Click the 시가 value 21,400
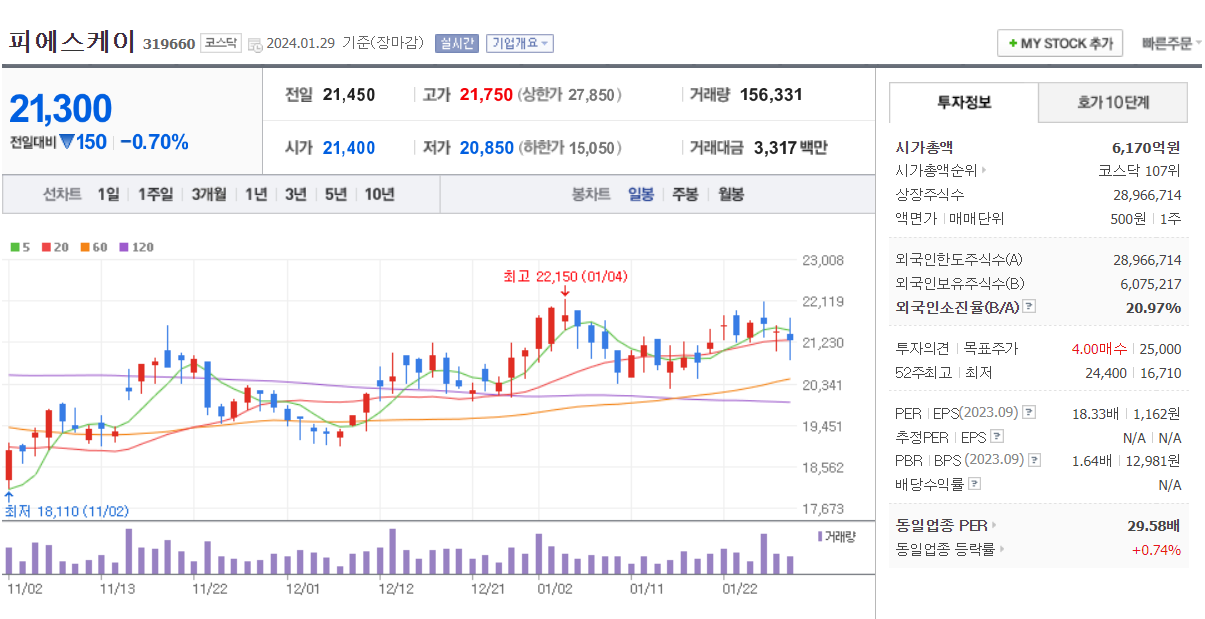 pos(349,148)
